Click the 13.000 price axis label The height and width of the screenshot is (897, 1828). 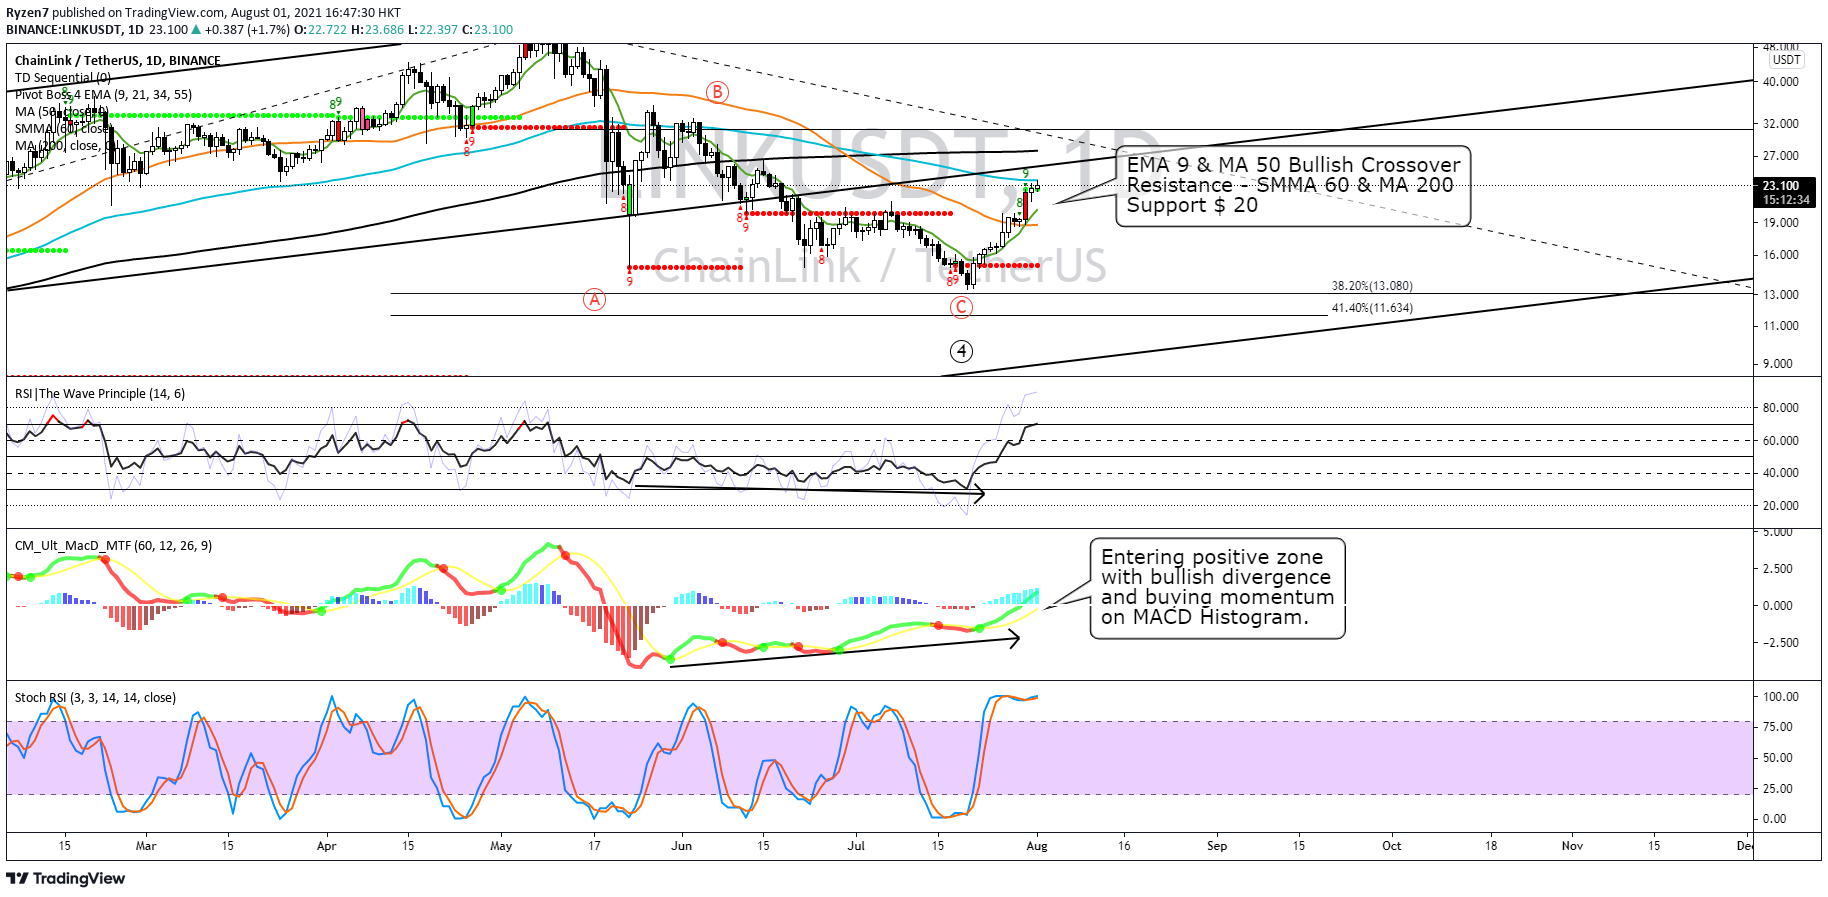click(1780, 295)
